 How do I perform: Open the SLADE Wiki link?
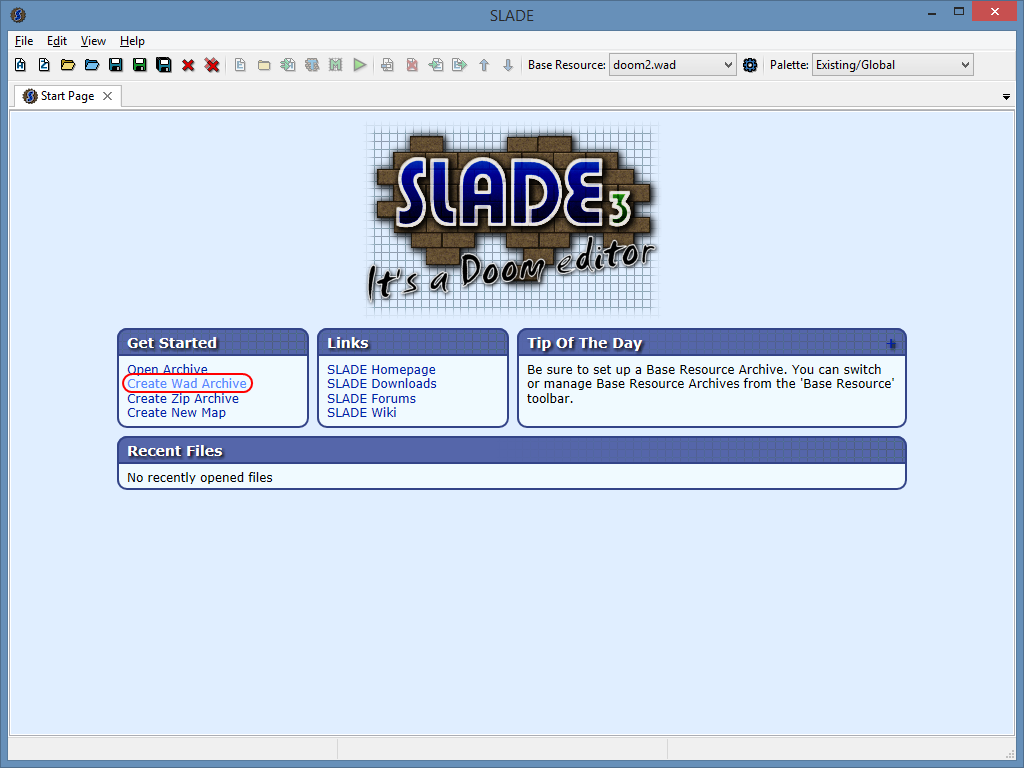click(x=362, y=413)
